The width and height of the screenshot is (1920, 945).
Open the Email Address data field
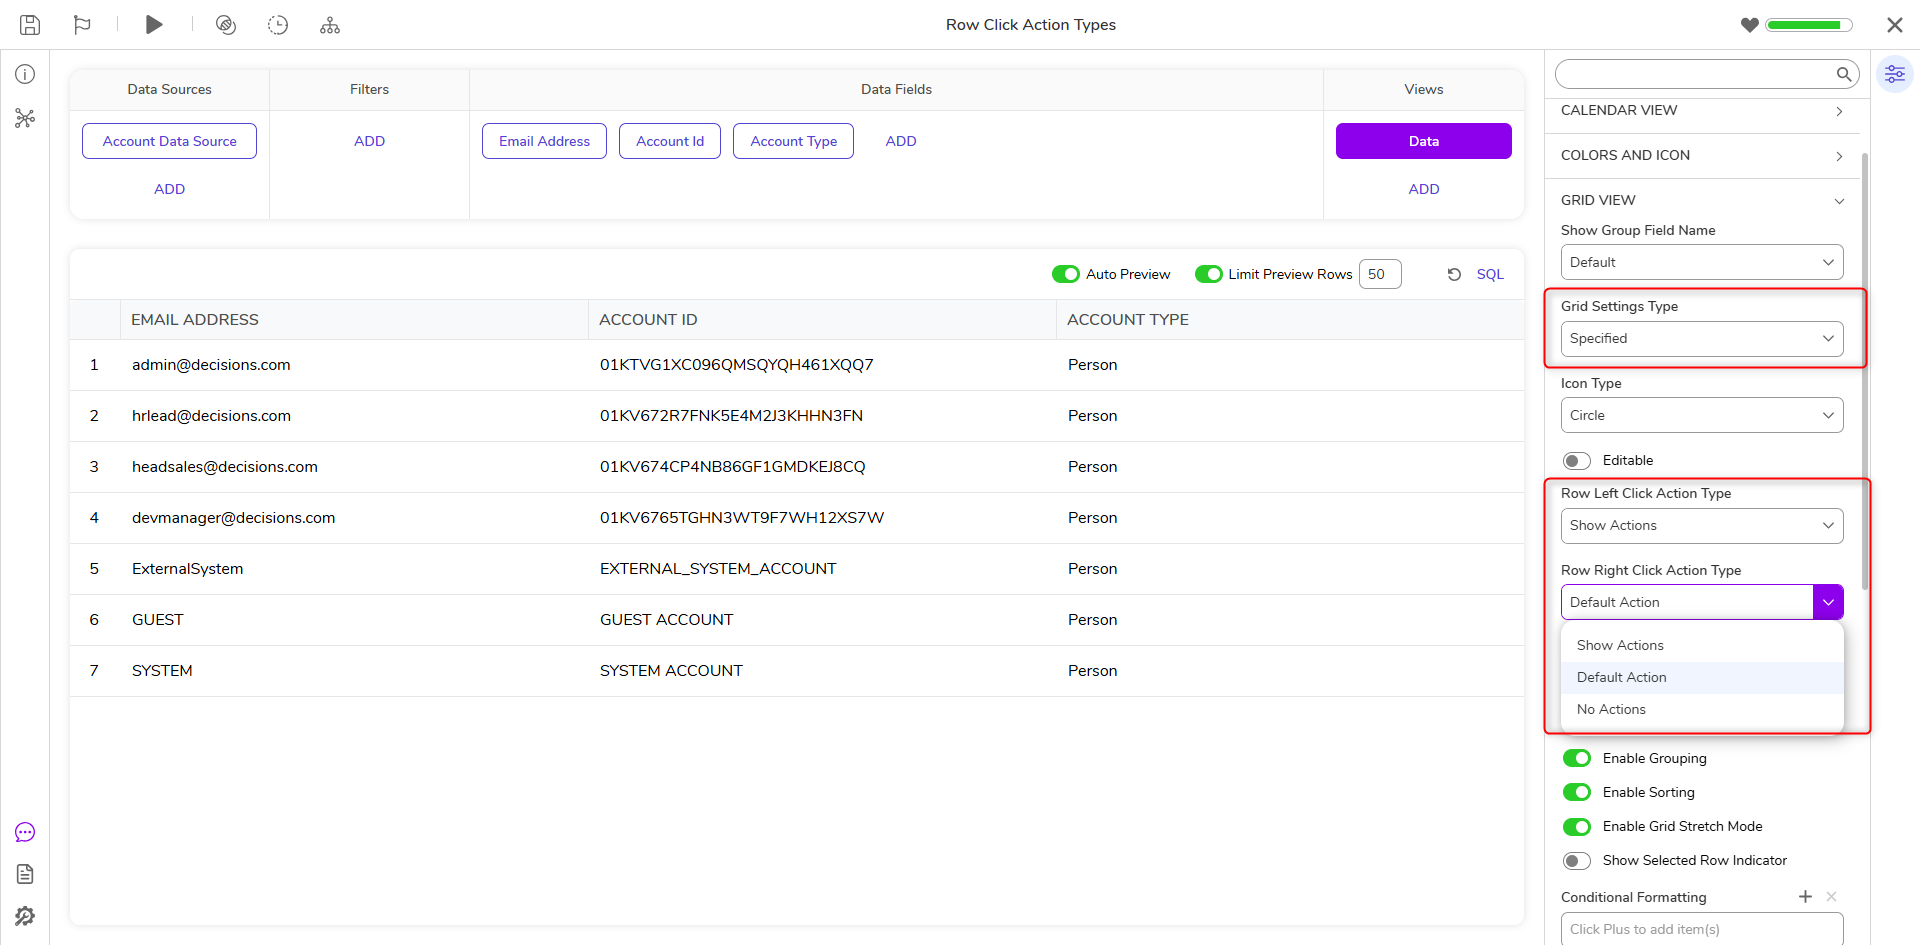click(544, 141)
